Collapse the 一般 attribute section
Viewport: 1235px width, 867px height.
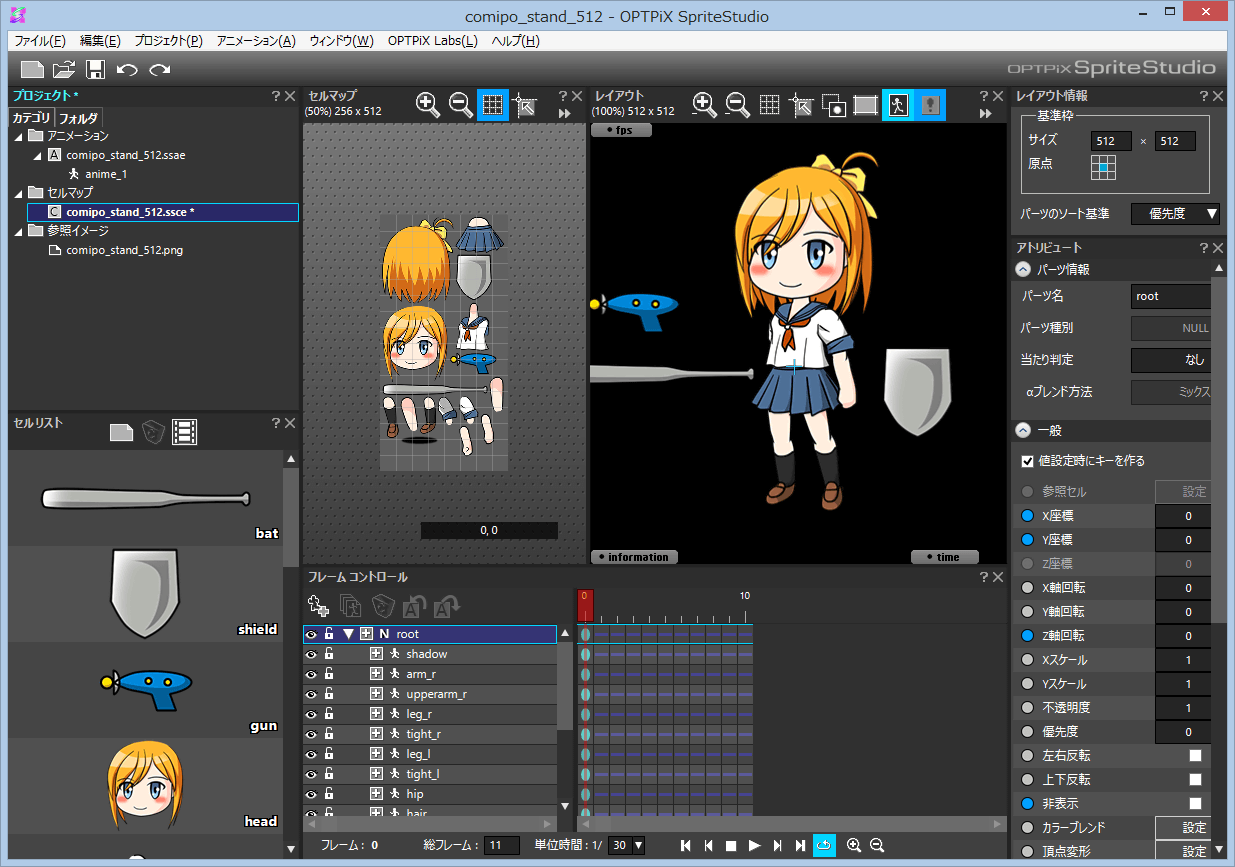point(1023,430)
